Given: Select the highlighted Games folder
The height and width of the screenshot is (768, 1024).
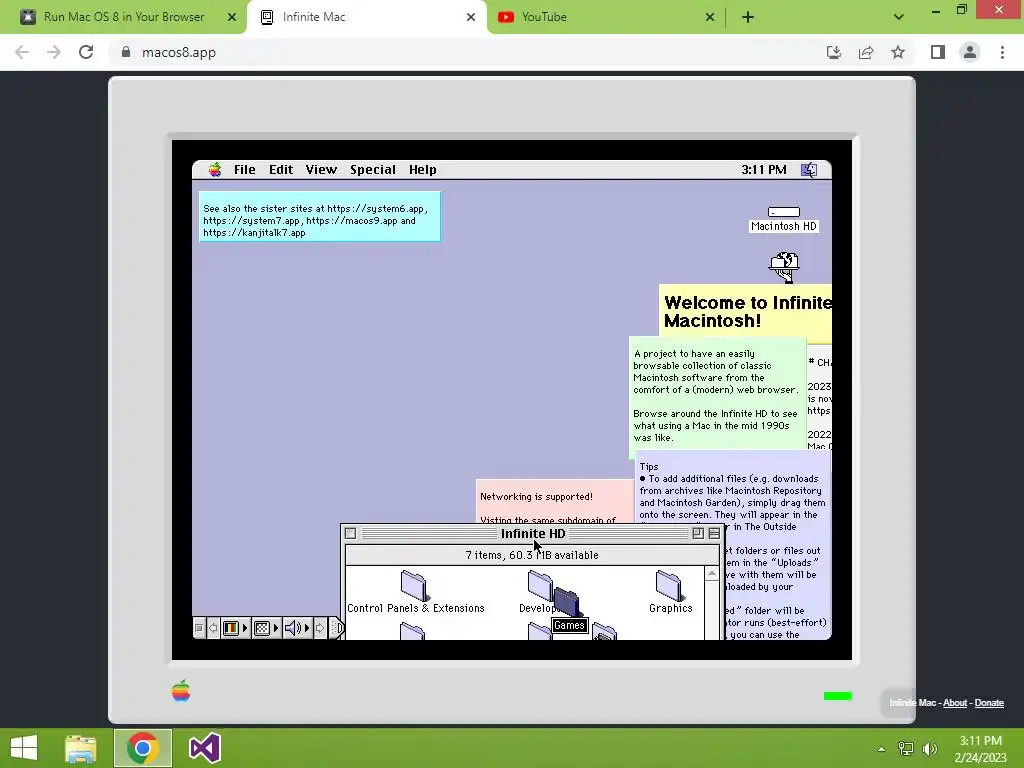Looking at the screenshot, I should [x=567, y=611].
